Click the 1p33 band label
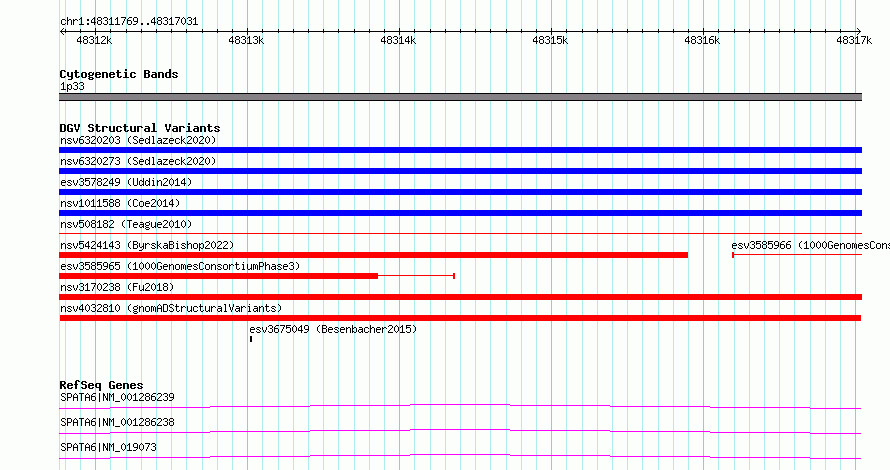This screenshot has height=470, width=890. 72,87
